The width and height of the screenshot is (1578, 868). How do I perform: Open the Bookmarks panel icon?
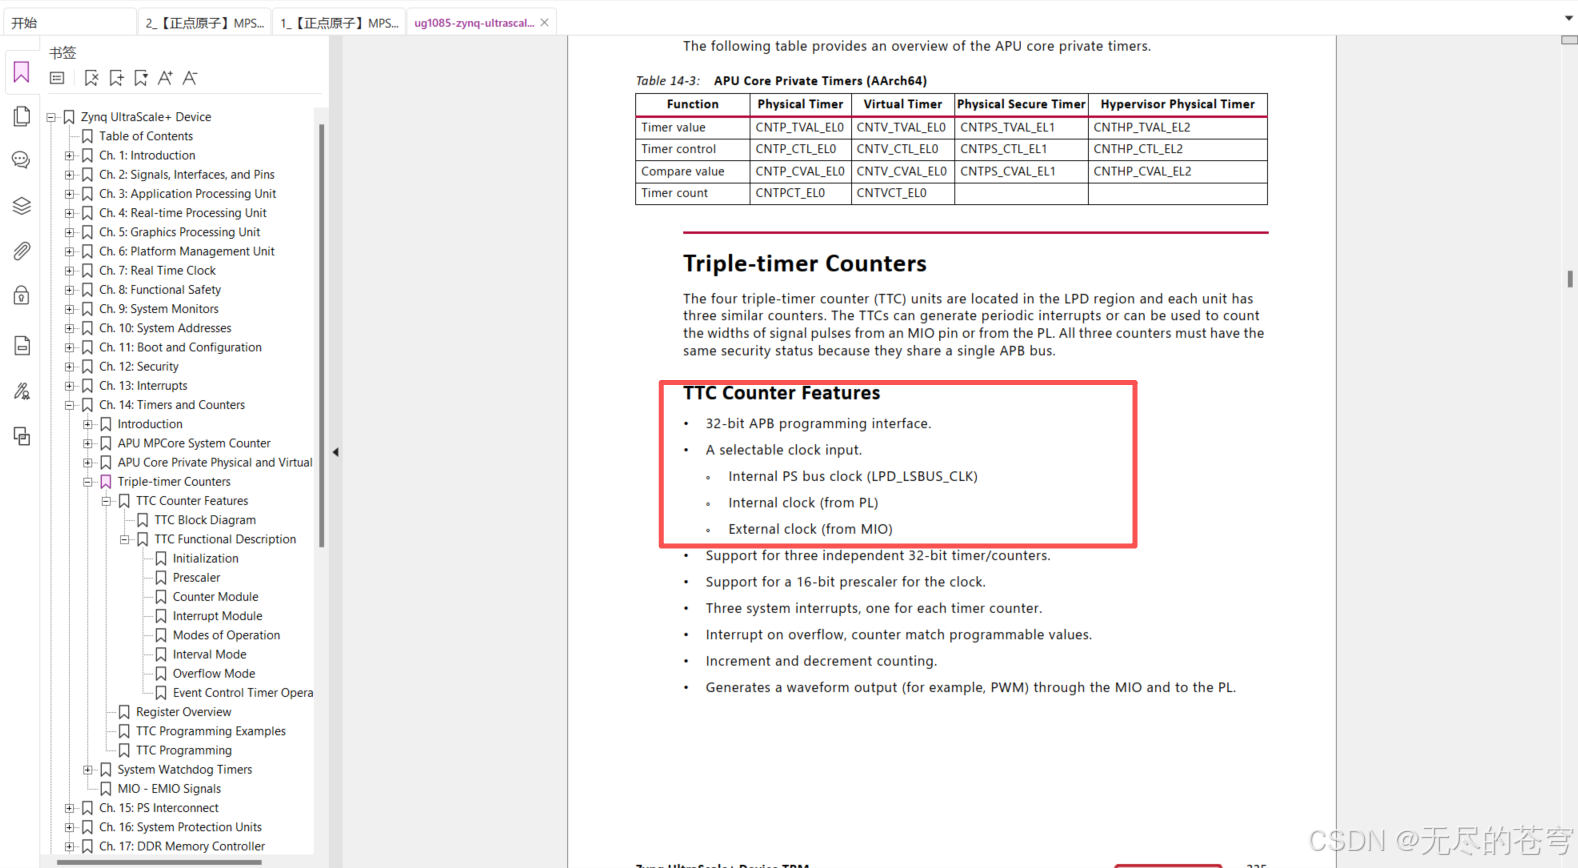21,72
